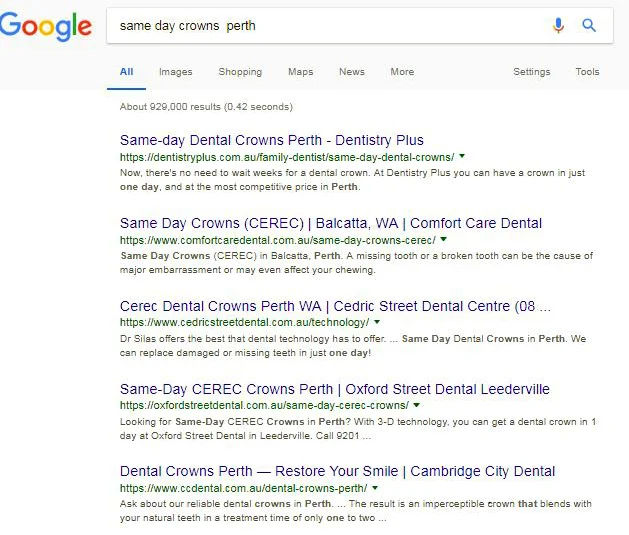Open 'Same-day Dental Crowns Perth - Dentistry Plus' result

tap(272, 140)
